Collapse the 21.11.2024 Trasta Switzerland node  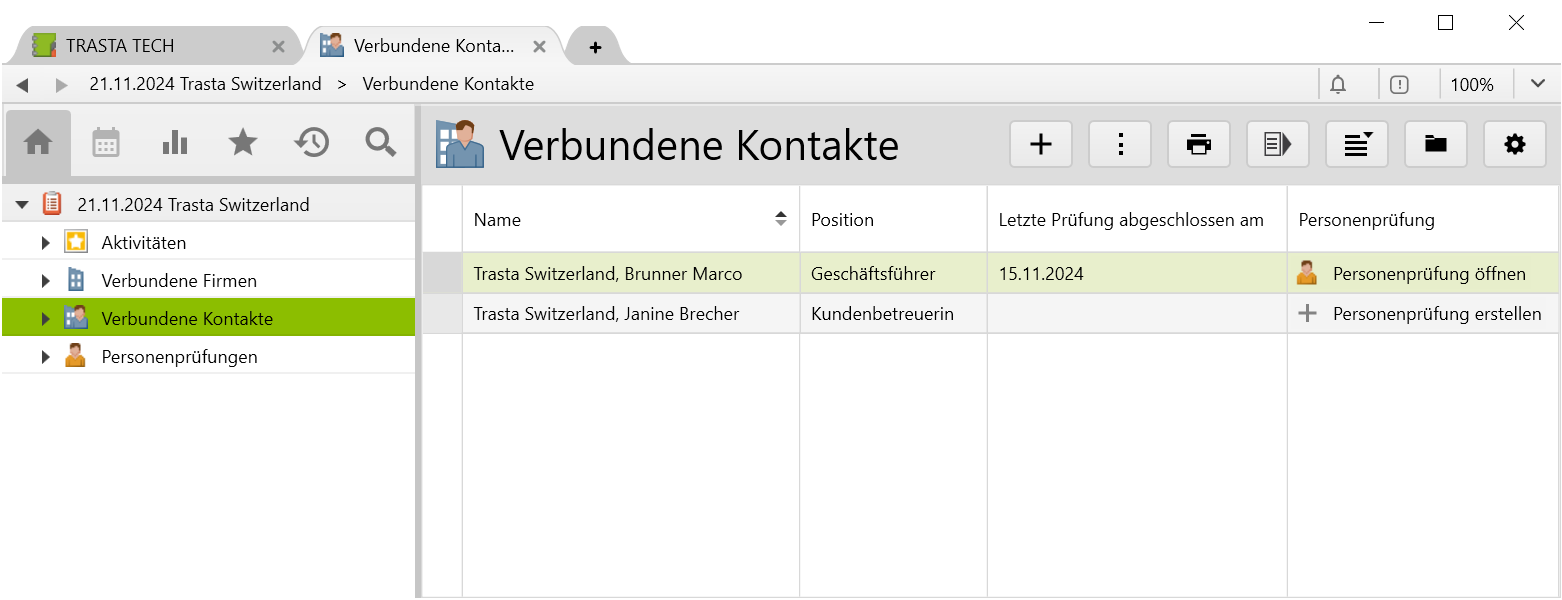pyautogui.click(x=22, y=205)
